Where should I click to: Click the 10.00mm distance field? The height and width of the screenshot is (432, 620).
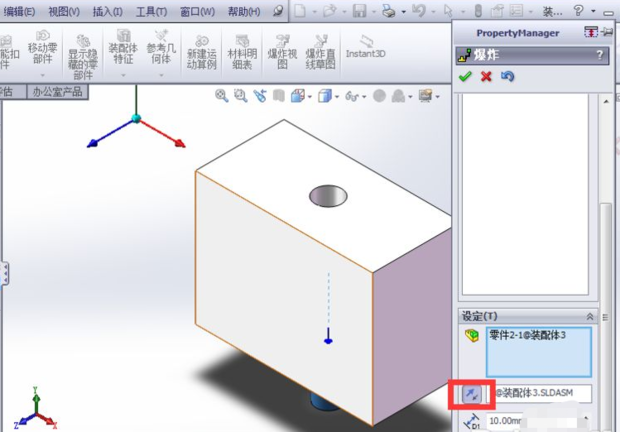[534, 421]
